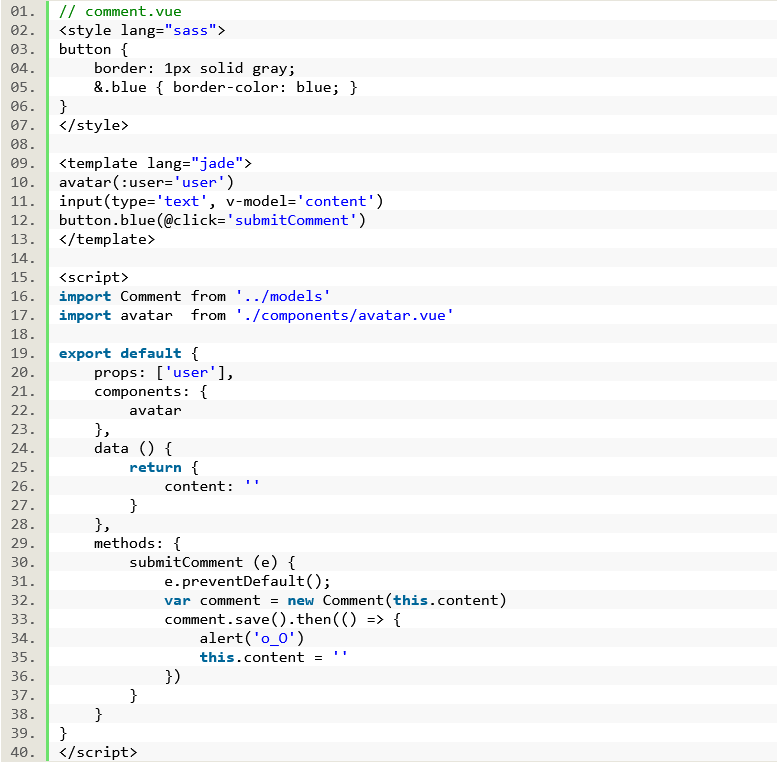This screenshot has width=777, height=762.
Task: Click line number 01. in the gutter
Action: pyautogui.click(x=23, y=11)
